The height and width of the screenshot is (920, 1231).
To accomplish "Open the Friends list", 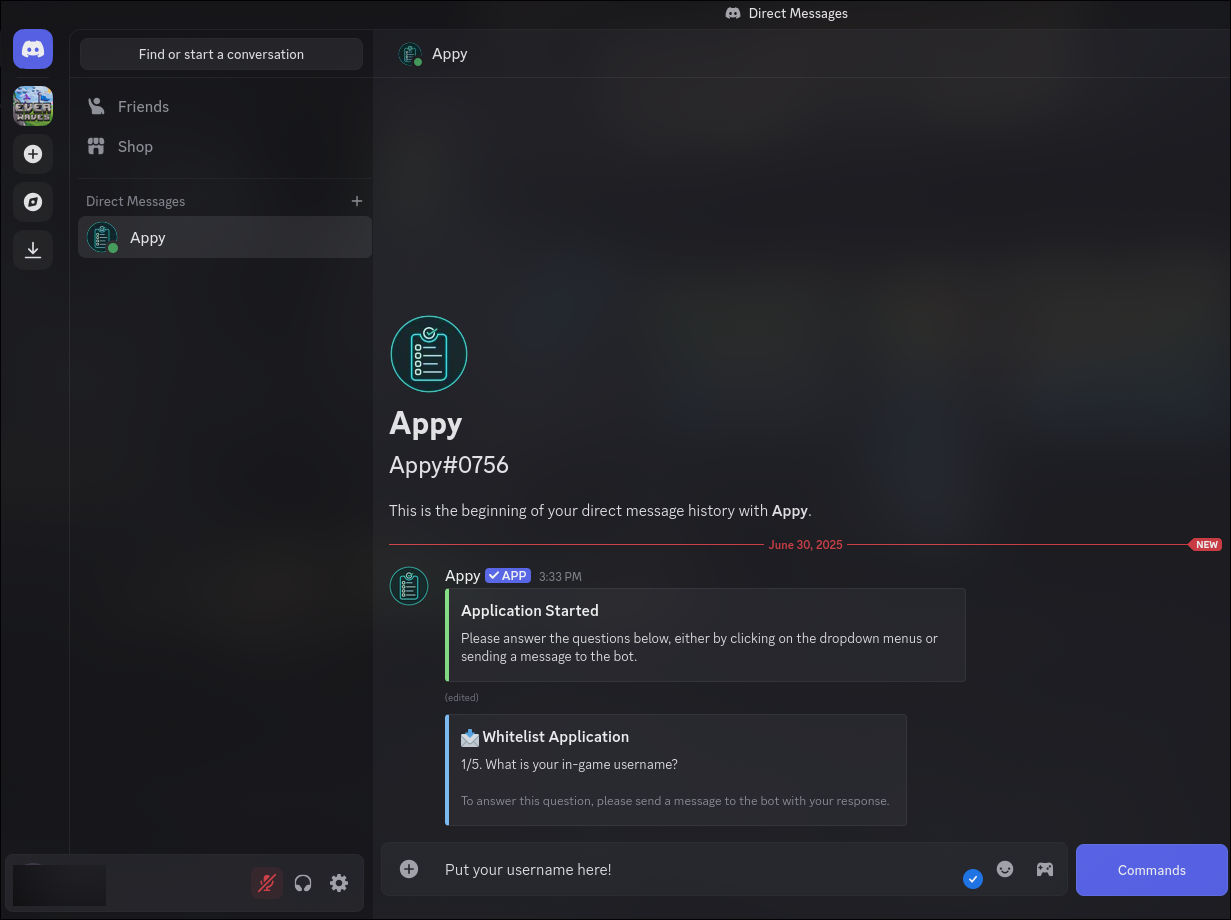I will coord(225,107).
